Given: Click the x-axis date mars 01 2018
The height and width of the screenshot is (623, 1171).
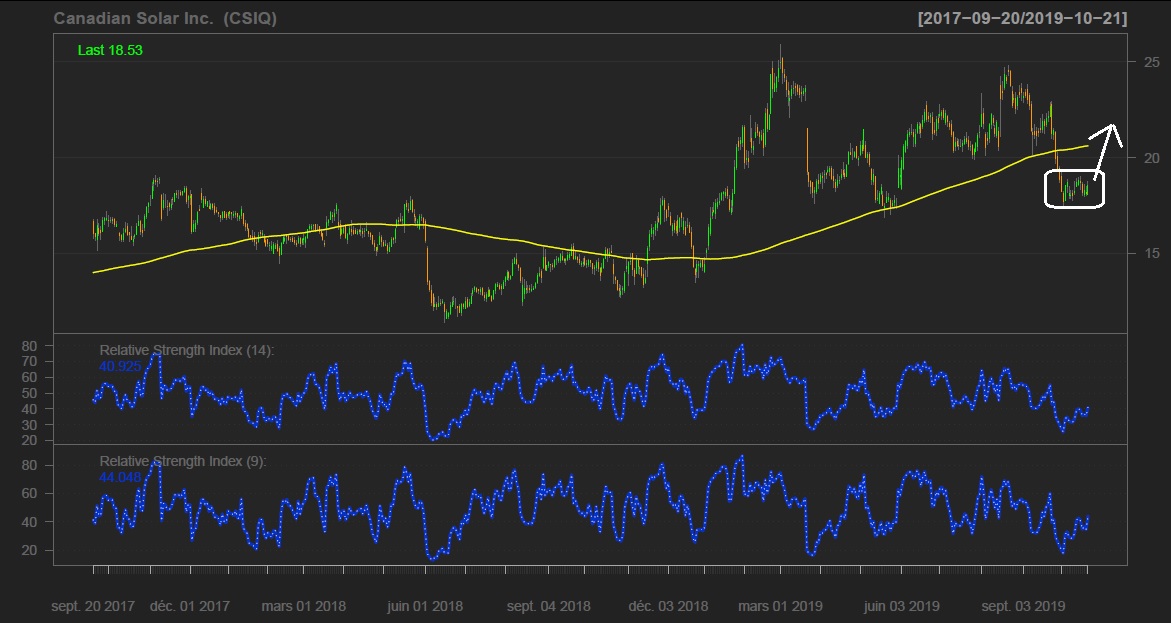Looking at the screenshot, I should tap(303, 606).
